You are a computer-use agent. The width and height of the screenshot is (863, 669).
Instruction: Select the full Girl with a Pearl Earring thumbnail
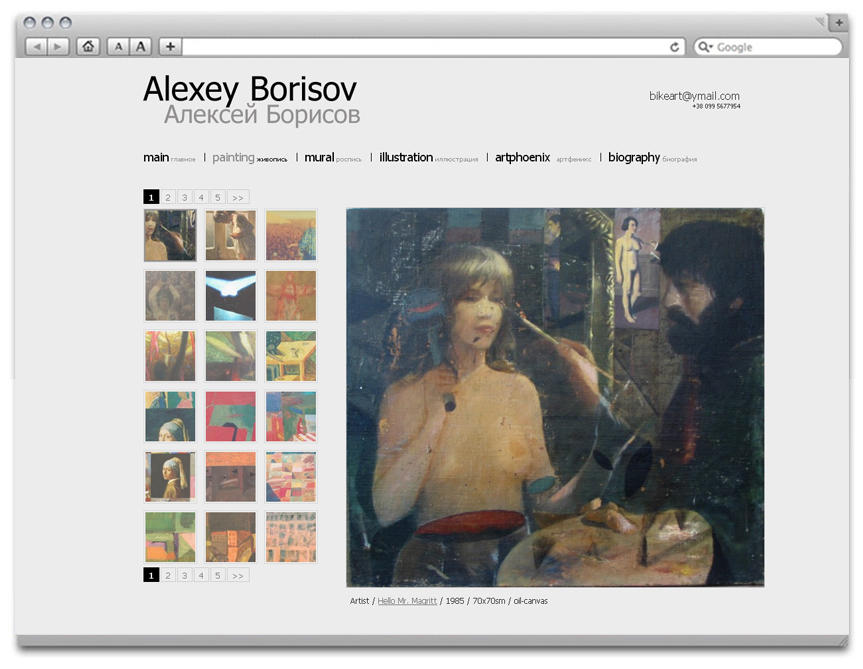[170, 477]
